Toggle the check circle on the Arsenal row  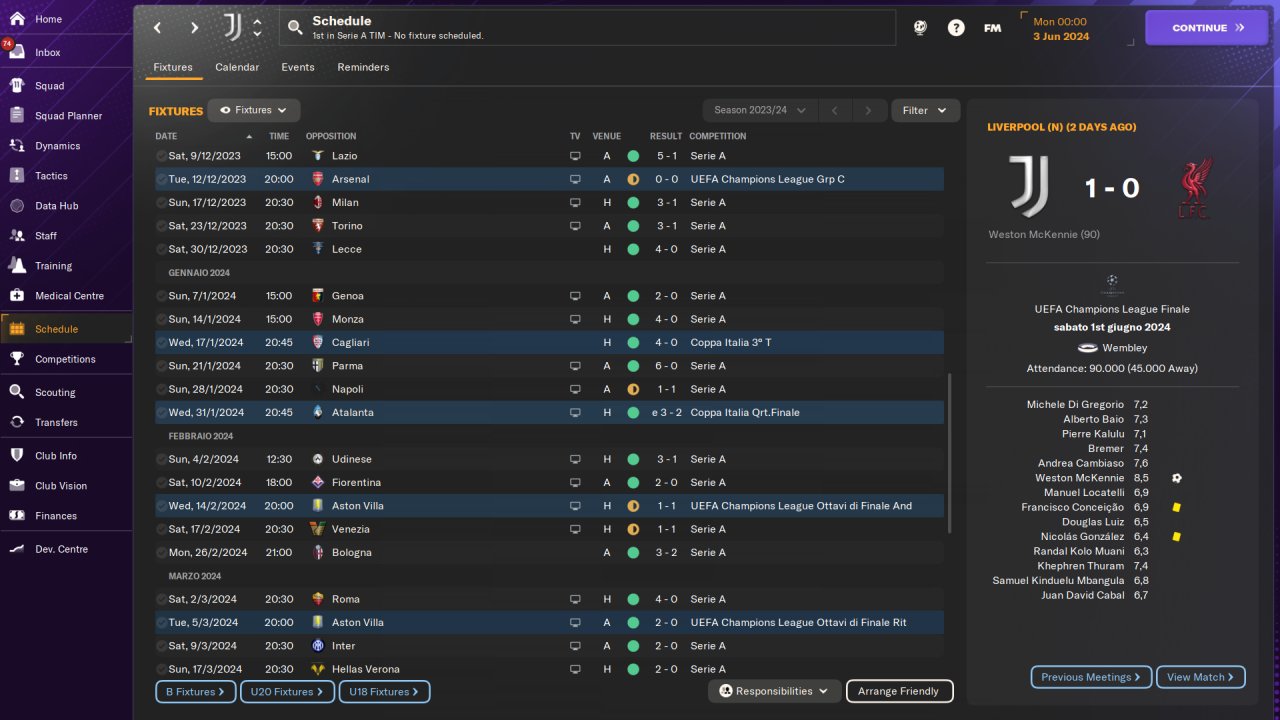(162, 179)
